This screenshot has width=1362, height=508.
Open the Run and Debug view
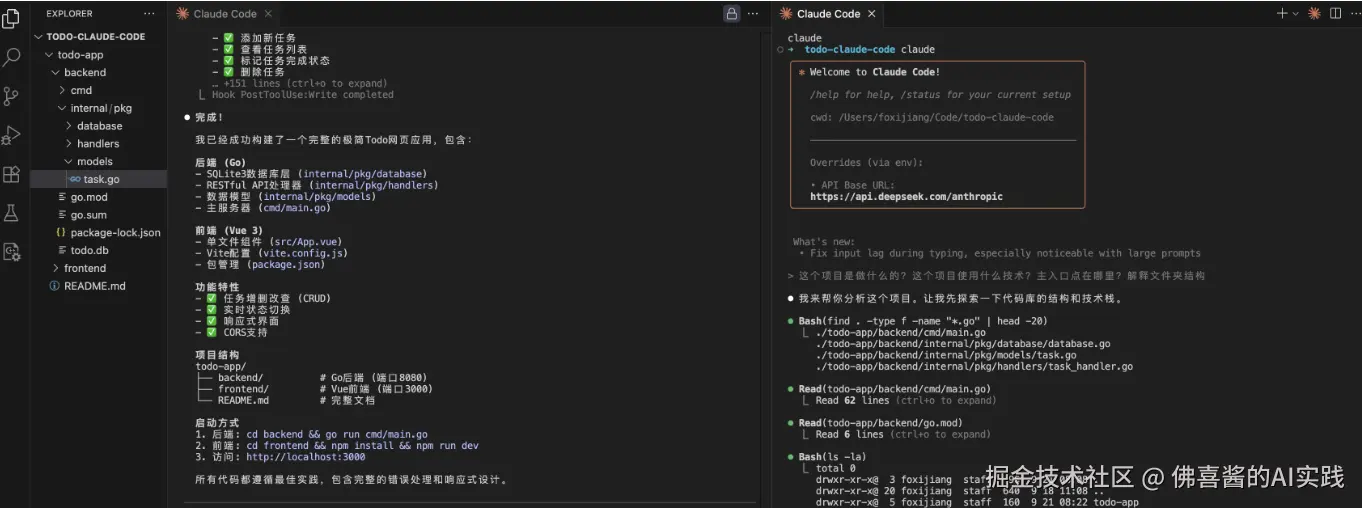[x=12, y=135]
